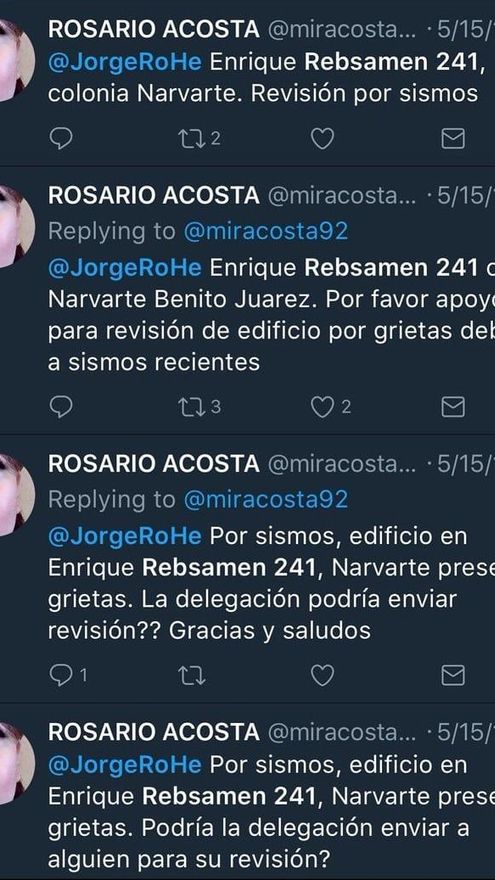The height and width of the screenshot is (880, 495).
Task: Reply to tweet mentioning Benito Juarez
Action: [61, 407]
